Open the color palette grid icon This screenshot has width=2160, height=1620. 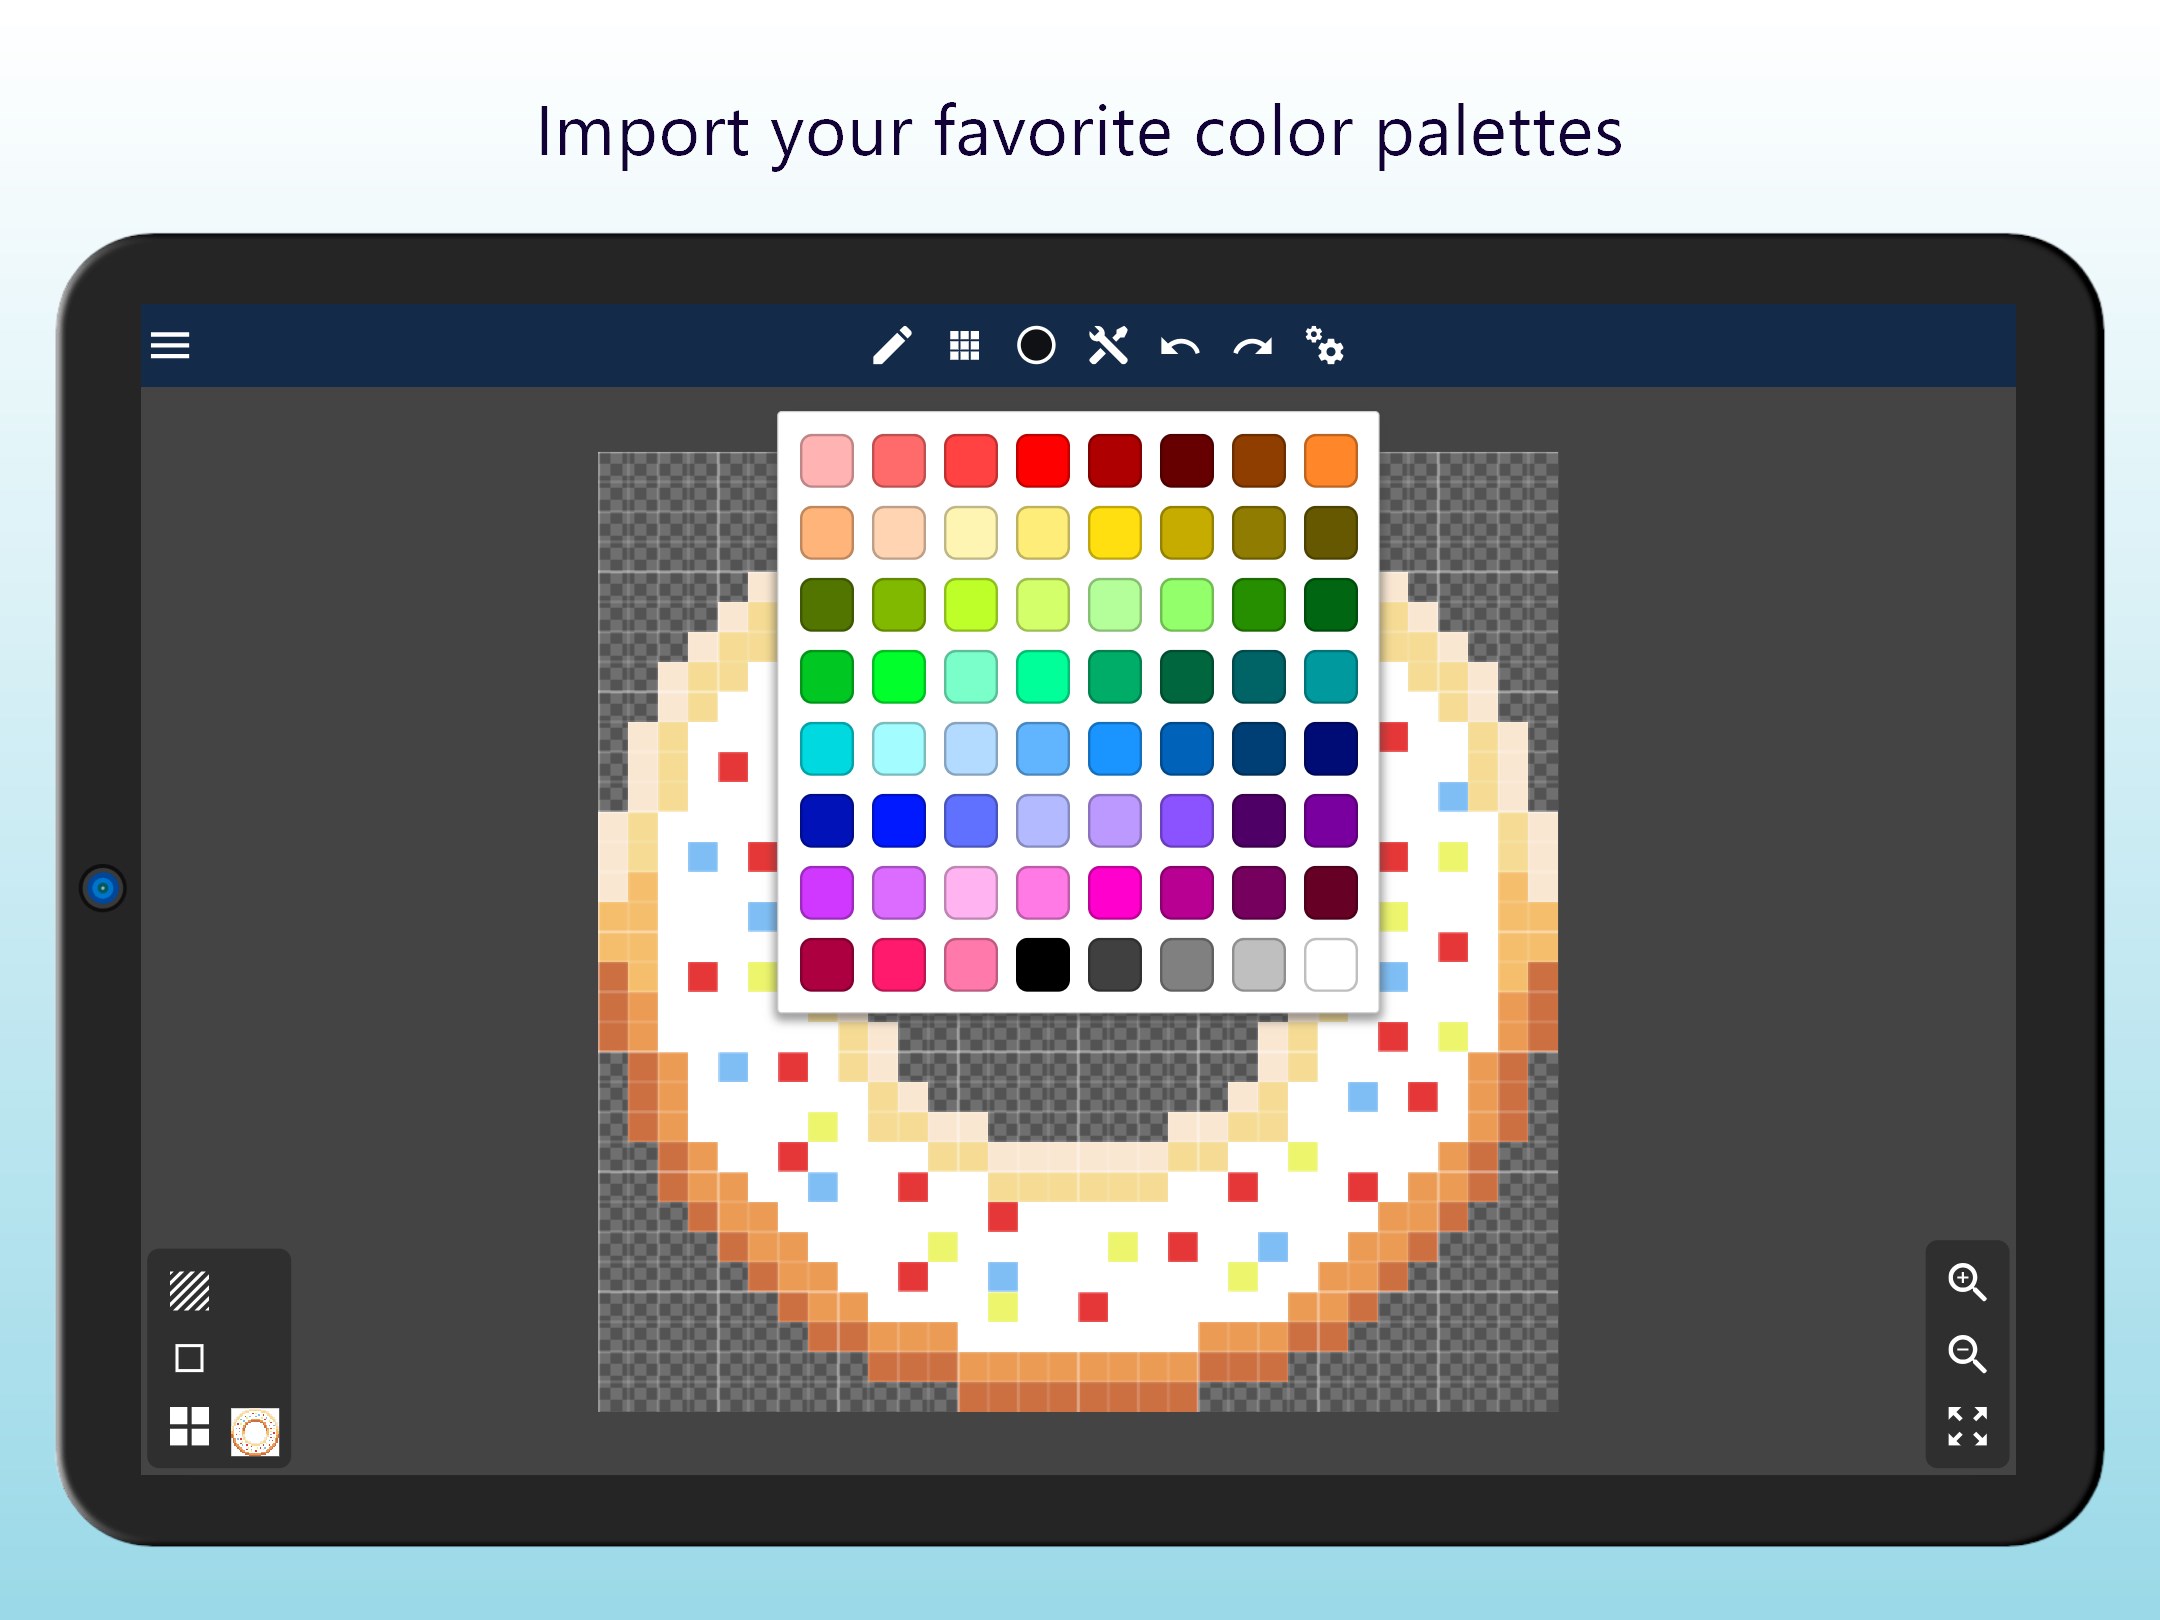[964, 346]
